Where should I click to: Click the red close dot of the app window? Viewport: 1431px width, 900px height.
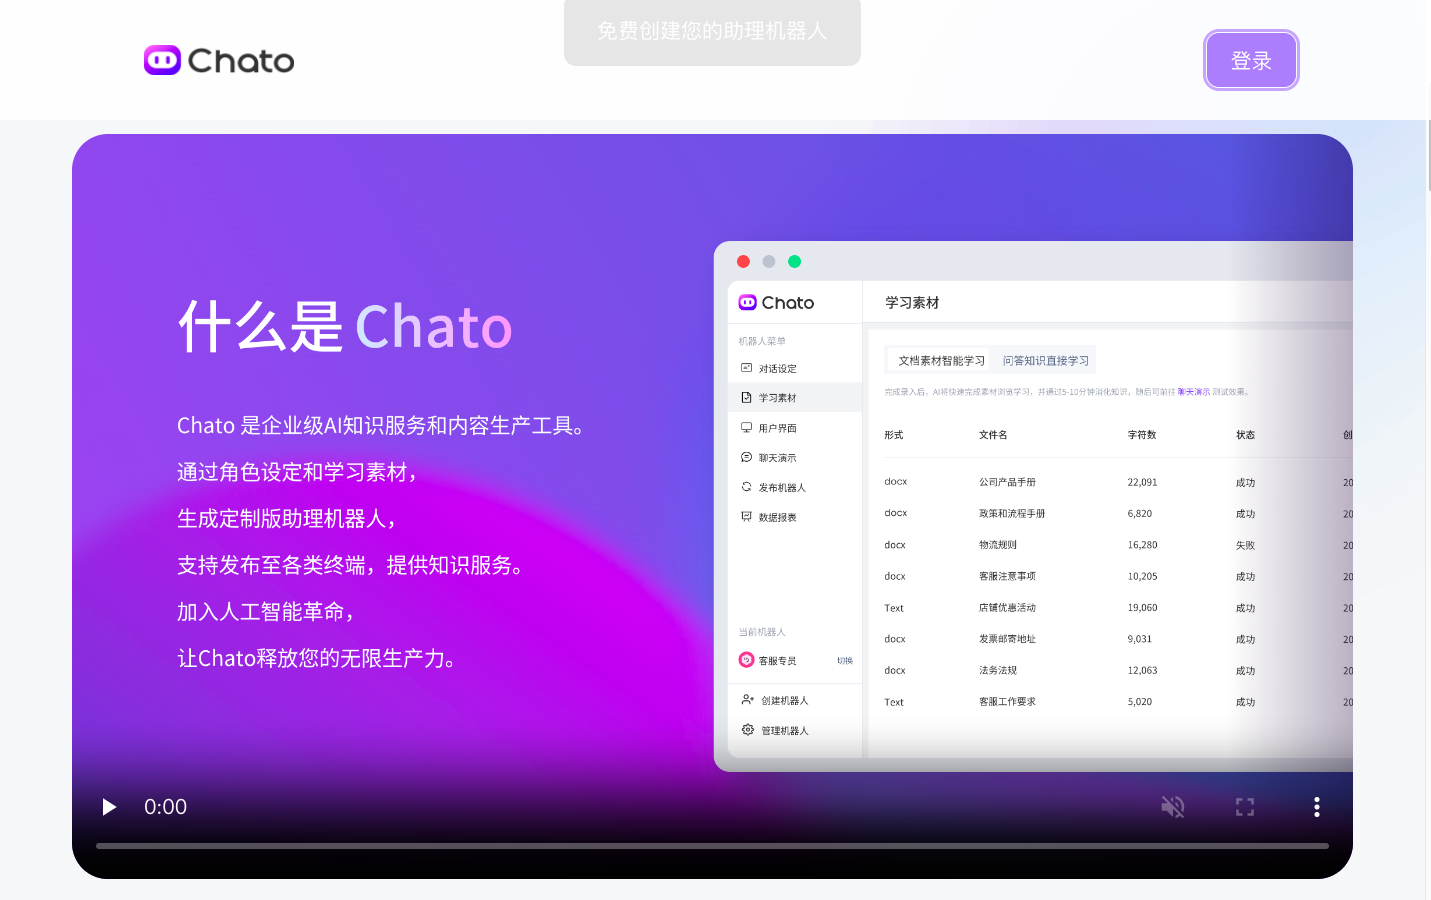click(x=743, y=262)
